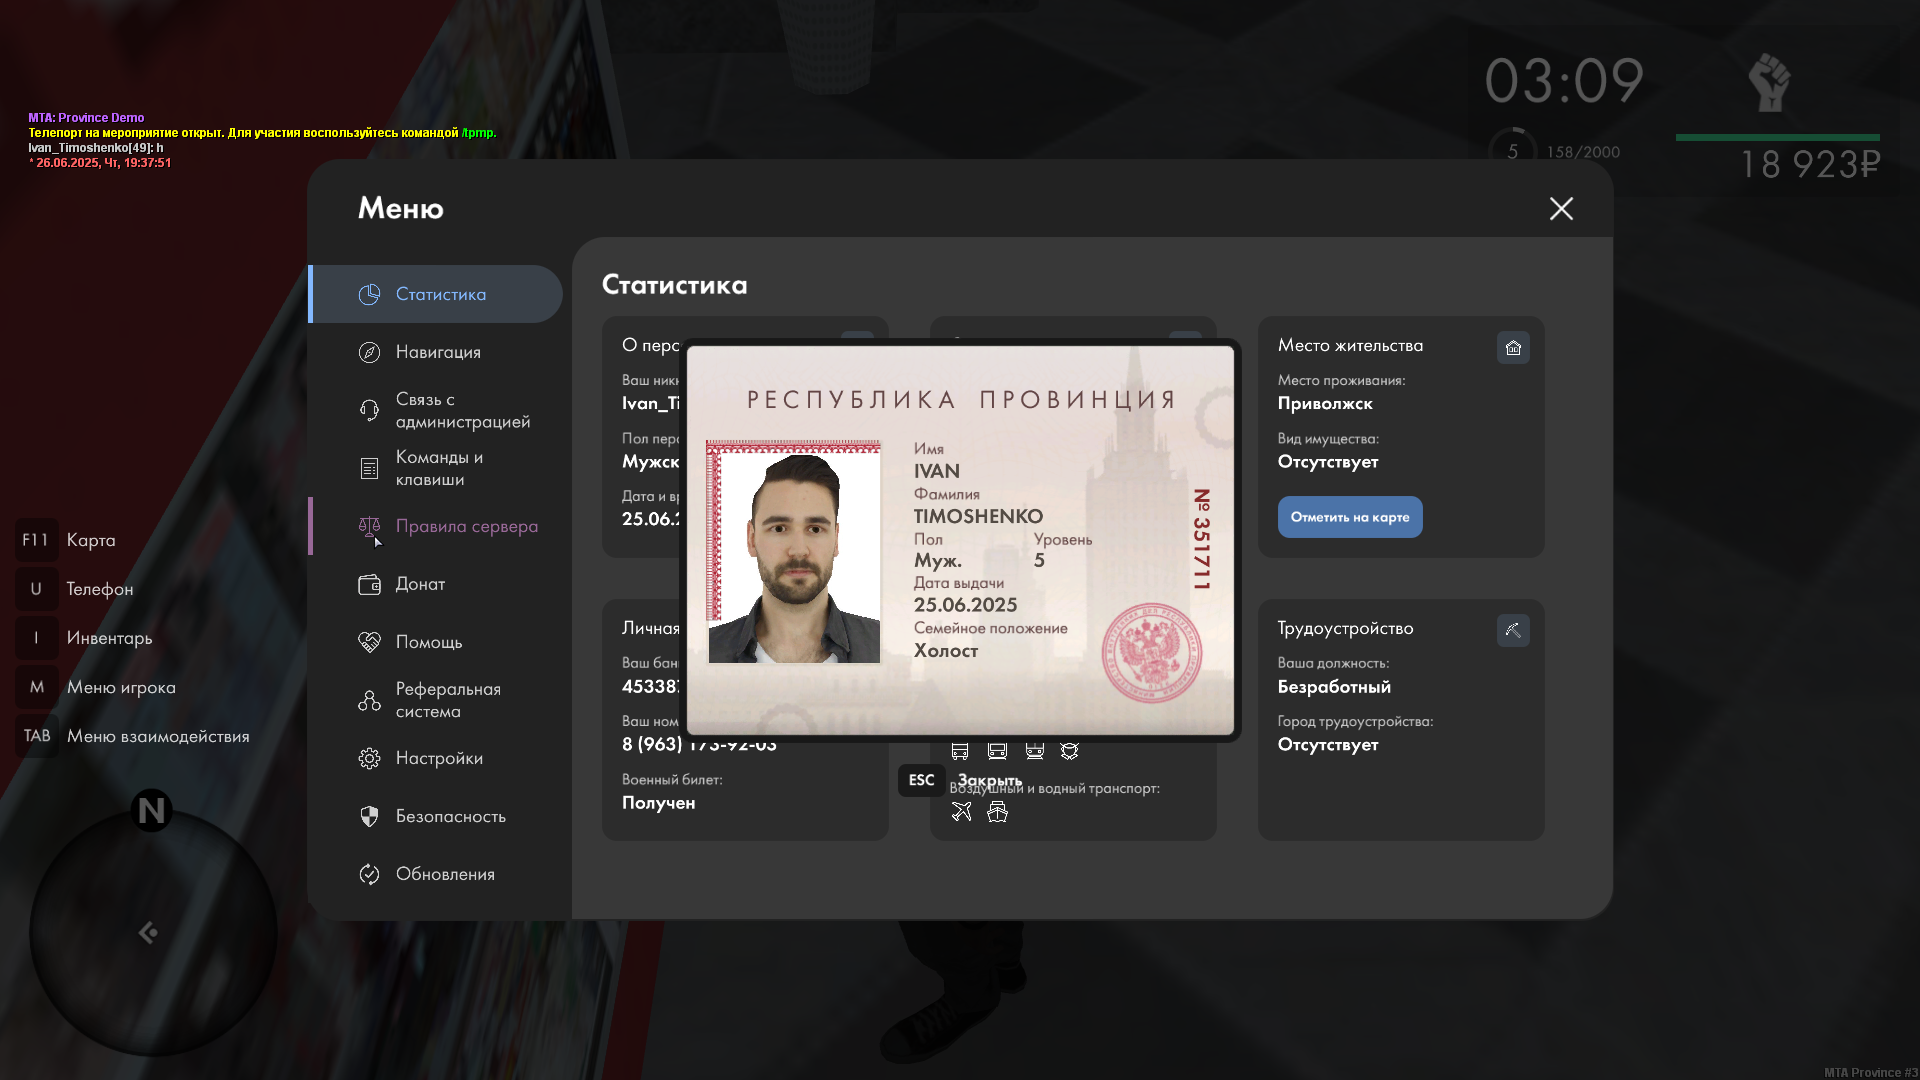Open the Помощь menu section
This screenshot has height=1080, width=1920.
coord(436,642)
